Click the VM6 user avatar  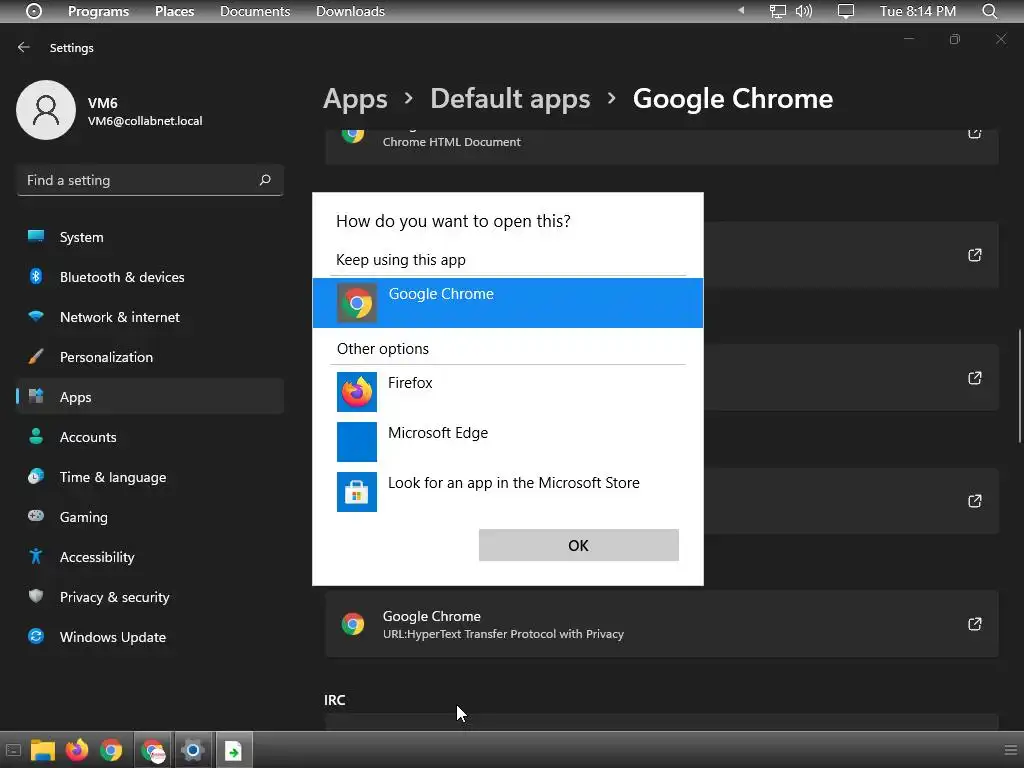tap(46, 110)
